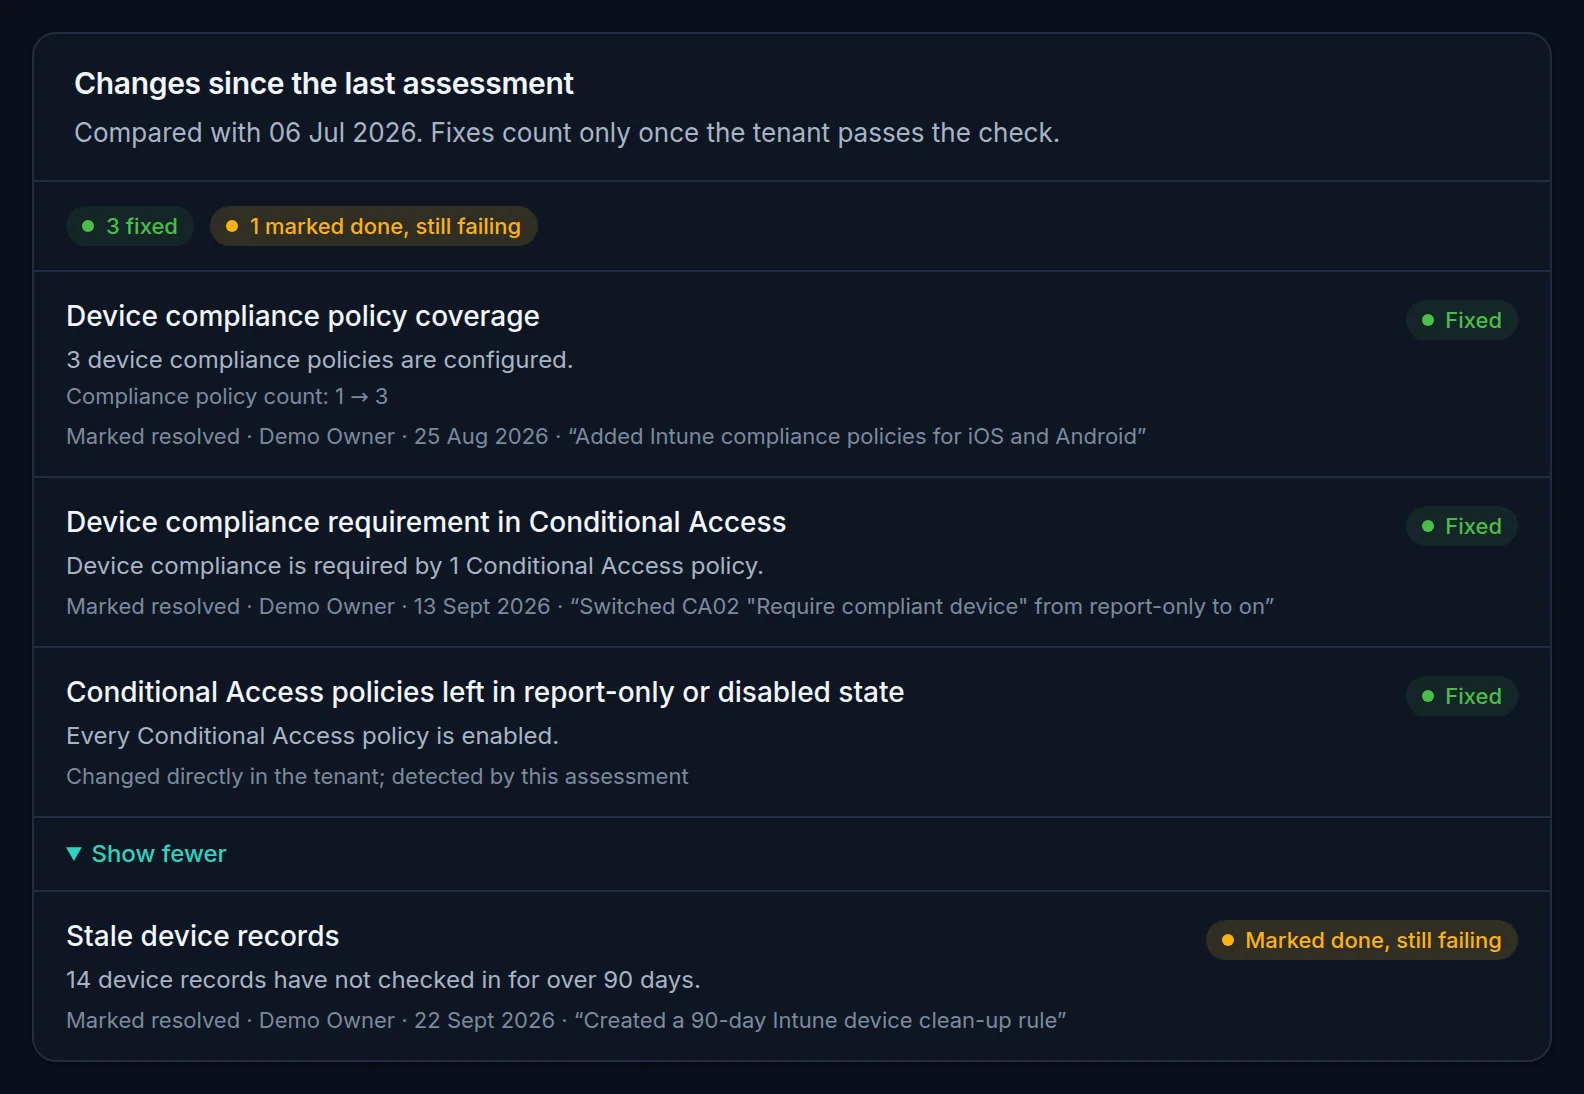Open Conditional Access policies left in report-only item

[485, 692]
